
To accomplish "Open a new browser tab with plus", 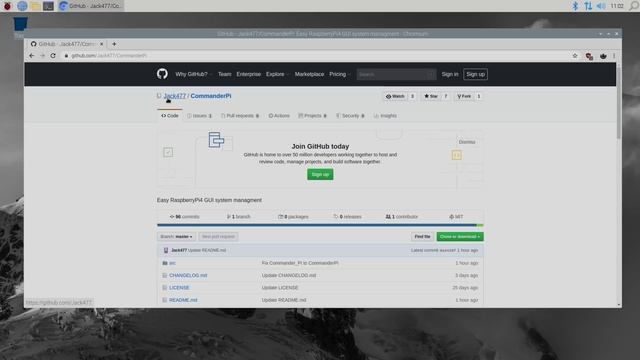I will [114, 44].
